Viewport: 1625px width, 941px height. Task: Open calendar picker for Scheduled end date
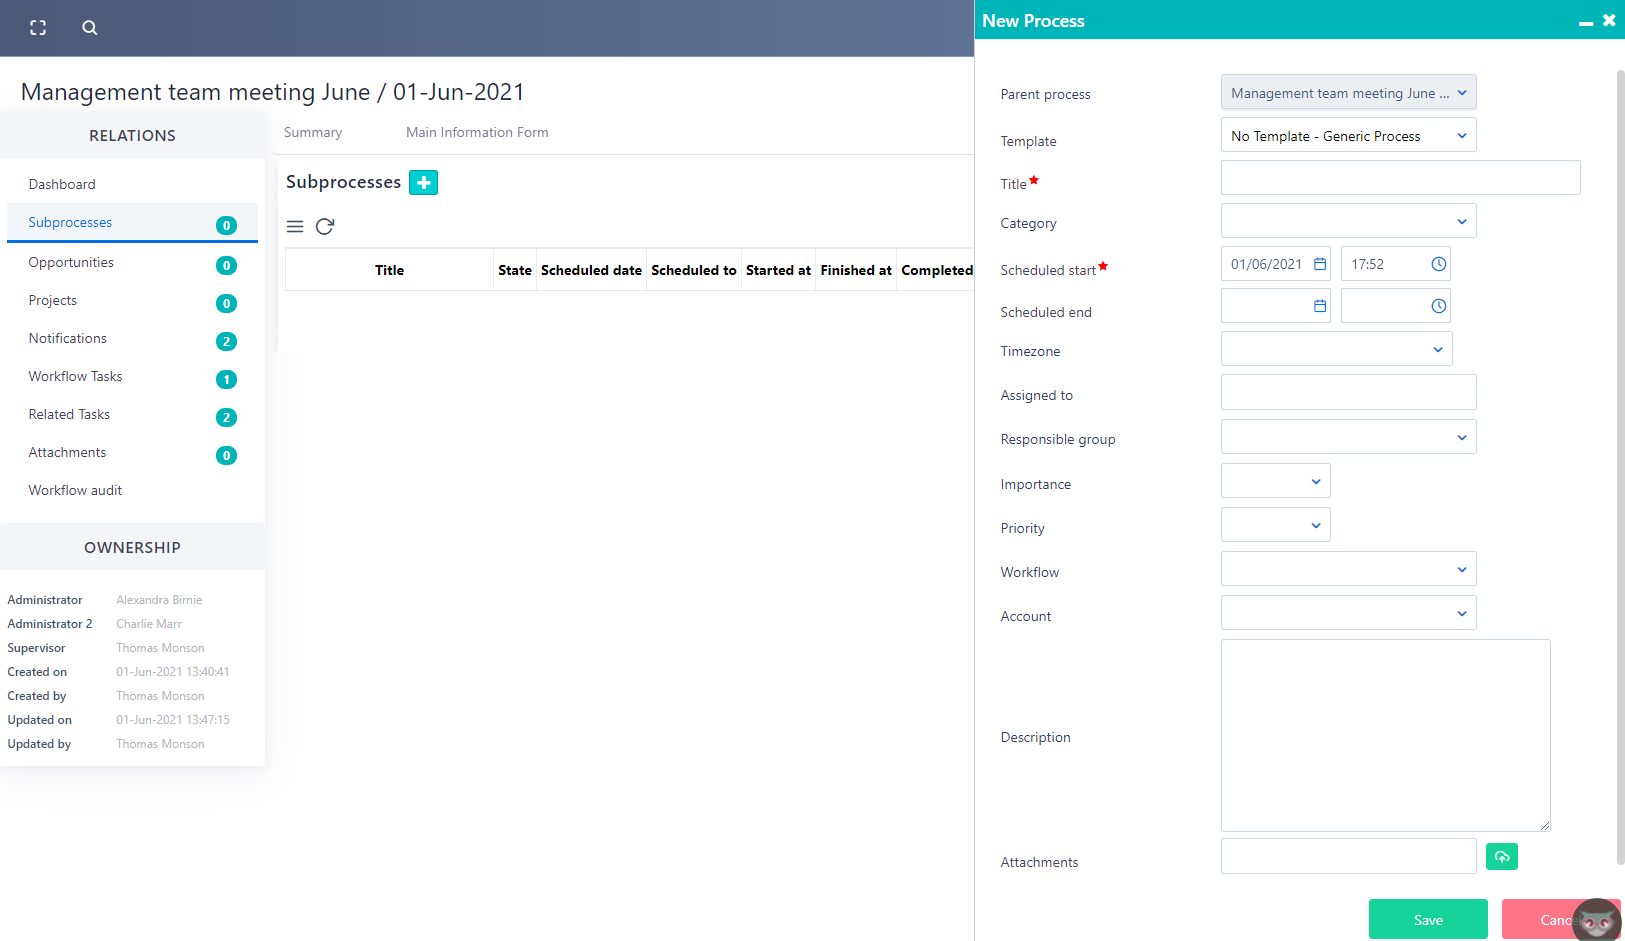tap(1320, 306)
